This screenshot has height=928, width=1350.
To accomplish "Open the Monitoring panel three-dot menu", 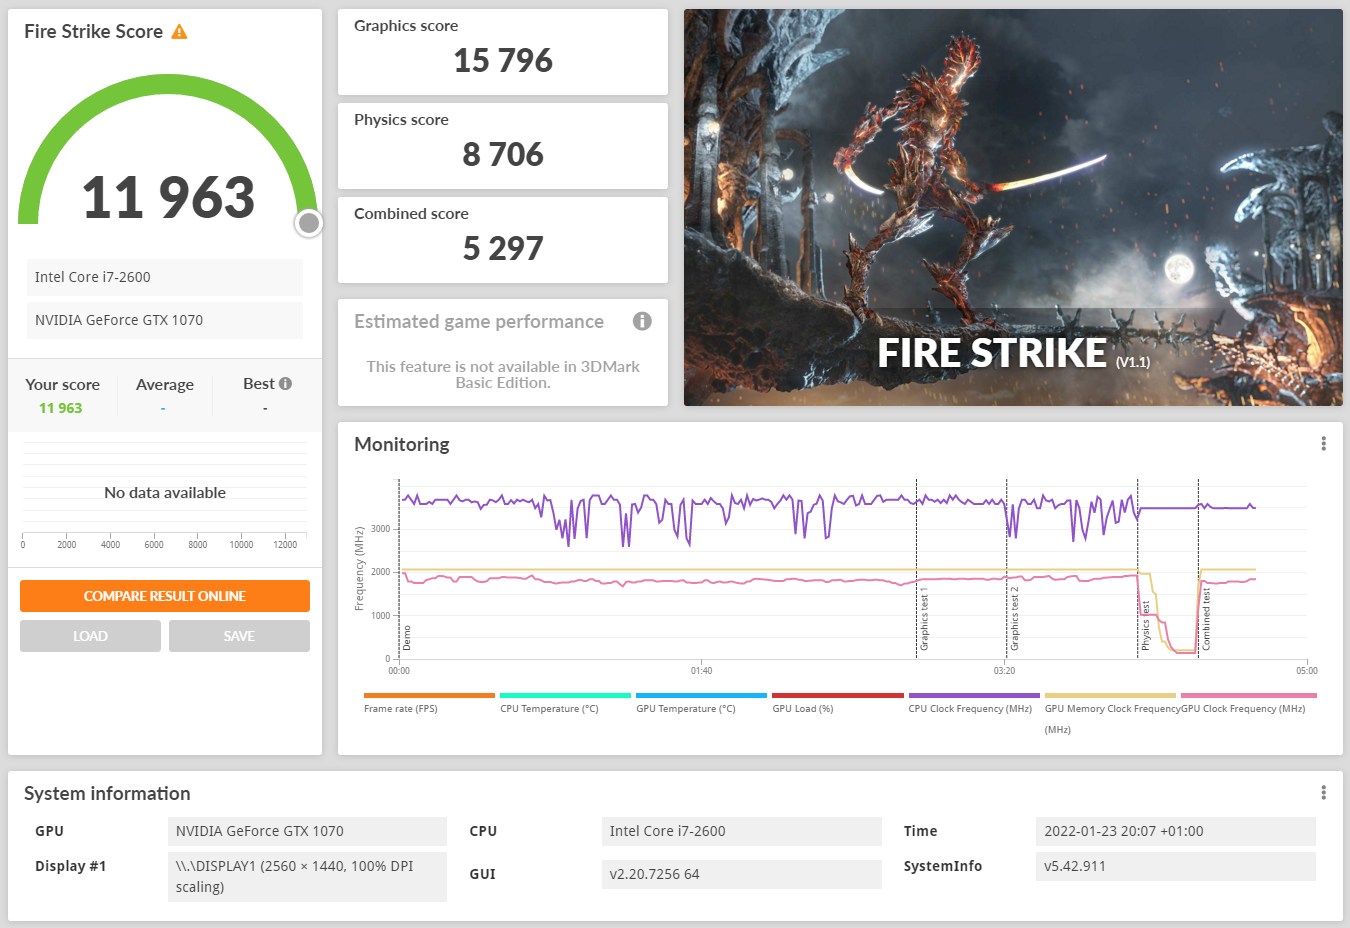I will pyautogui.click(x=1323, y=444).
